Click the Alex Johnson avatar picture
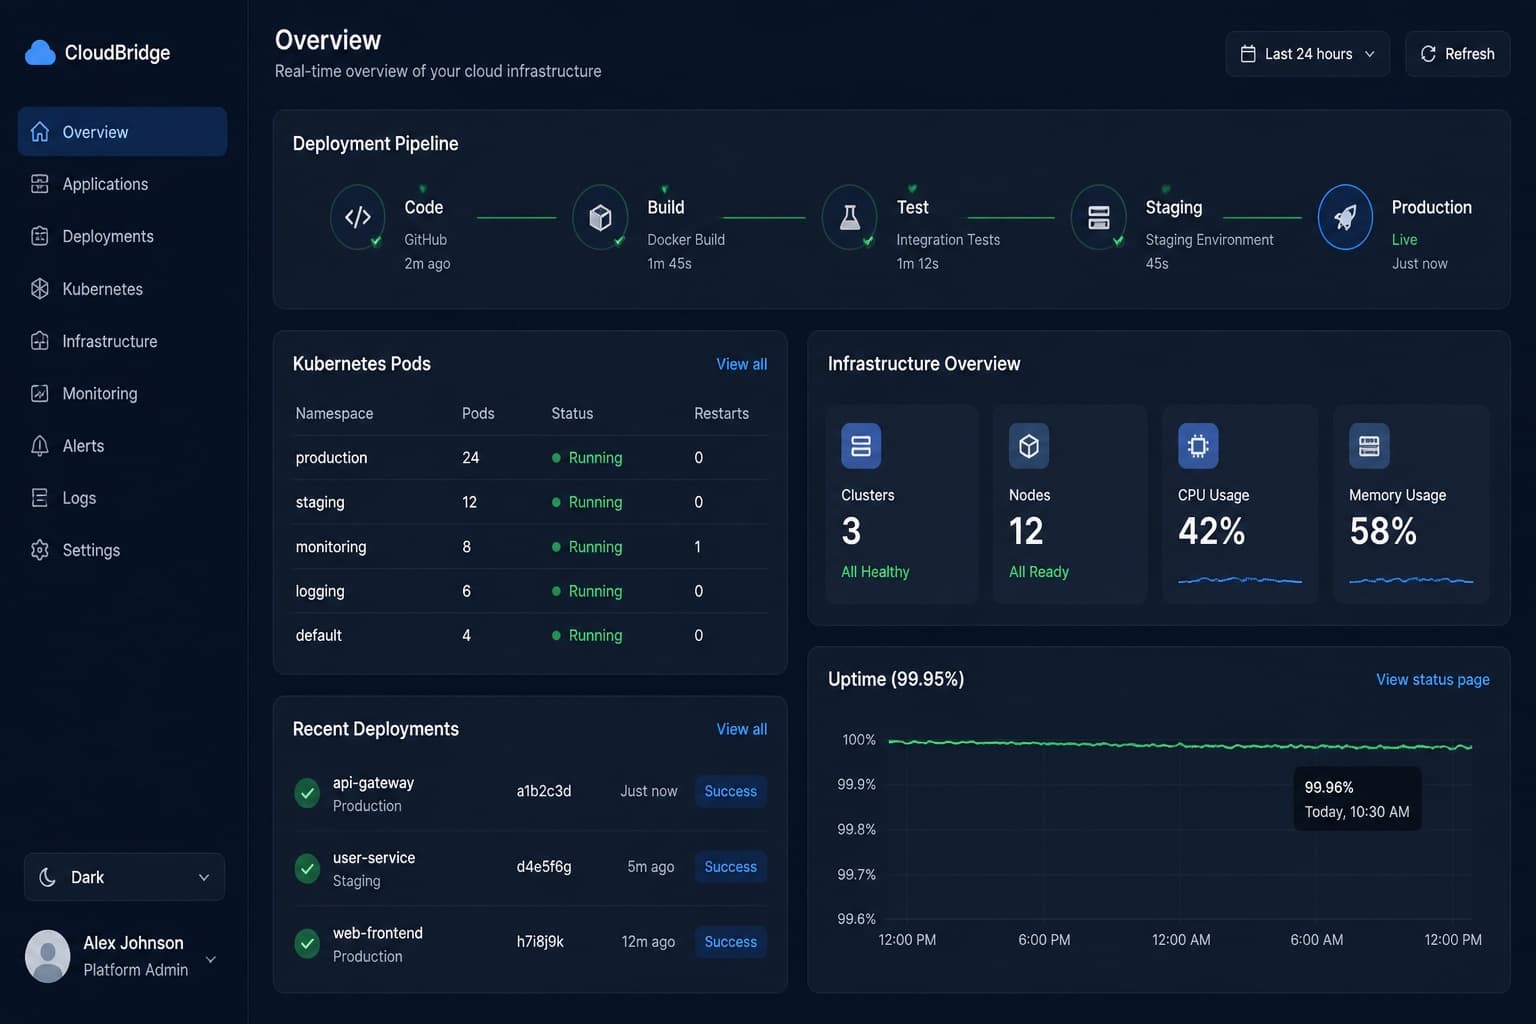This screenshot has width=1536, height=1024. point(47,956)
